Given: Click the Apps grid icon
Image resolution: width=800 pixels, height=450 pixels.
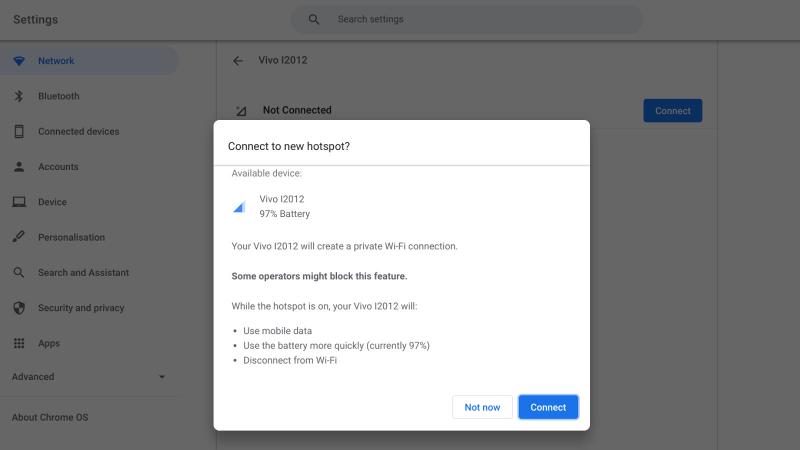Looking at the screenshot, I should pyautogui.click(x=19, y=343).
